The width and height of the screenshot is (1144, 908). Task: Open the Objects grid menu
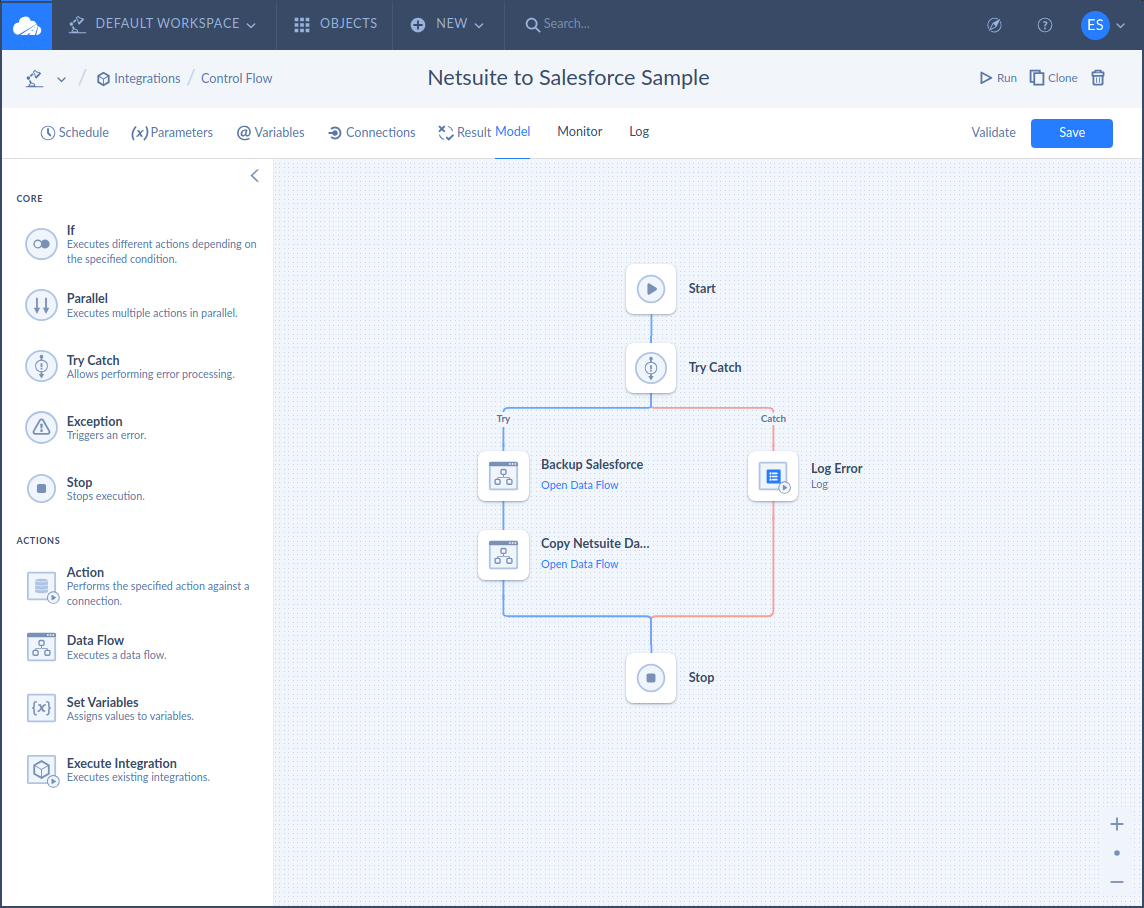tap(336, 24)
